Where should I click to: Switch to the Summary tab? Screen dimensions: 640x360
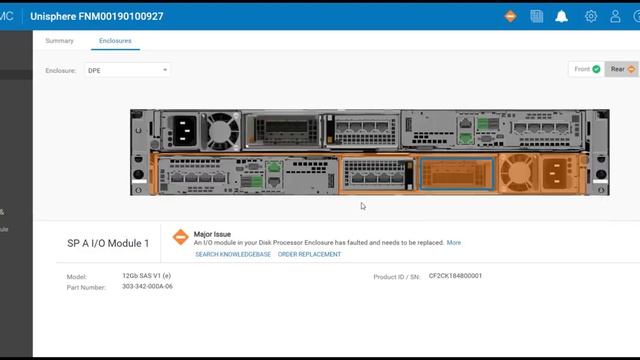click(x=60, y=41)
